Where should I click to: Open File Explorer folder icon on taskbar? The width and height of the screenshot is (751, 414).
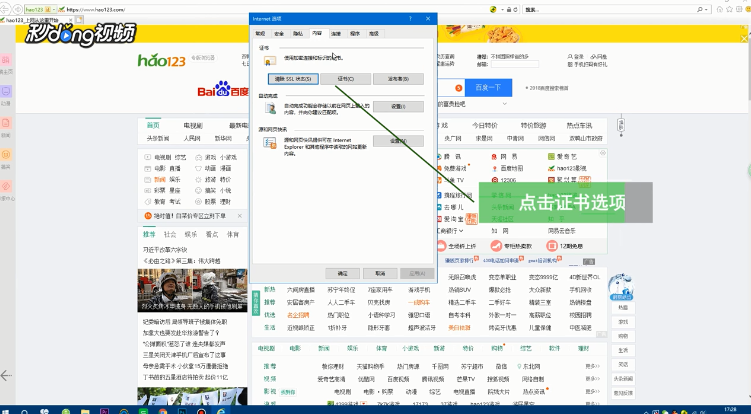[85, 411]
